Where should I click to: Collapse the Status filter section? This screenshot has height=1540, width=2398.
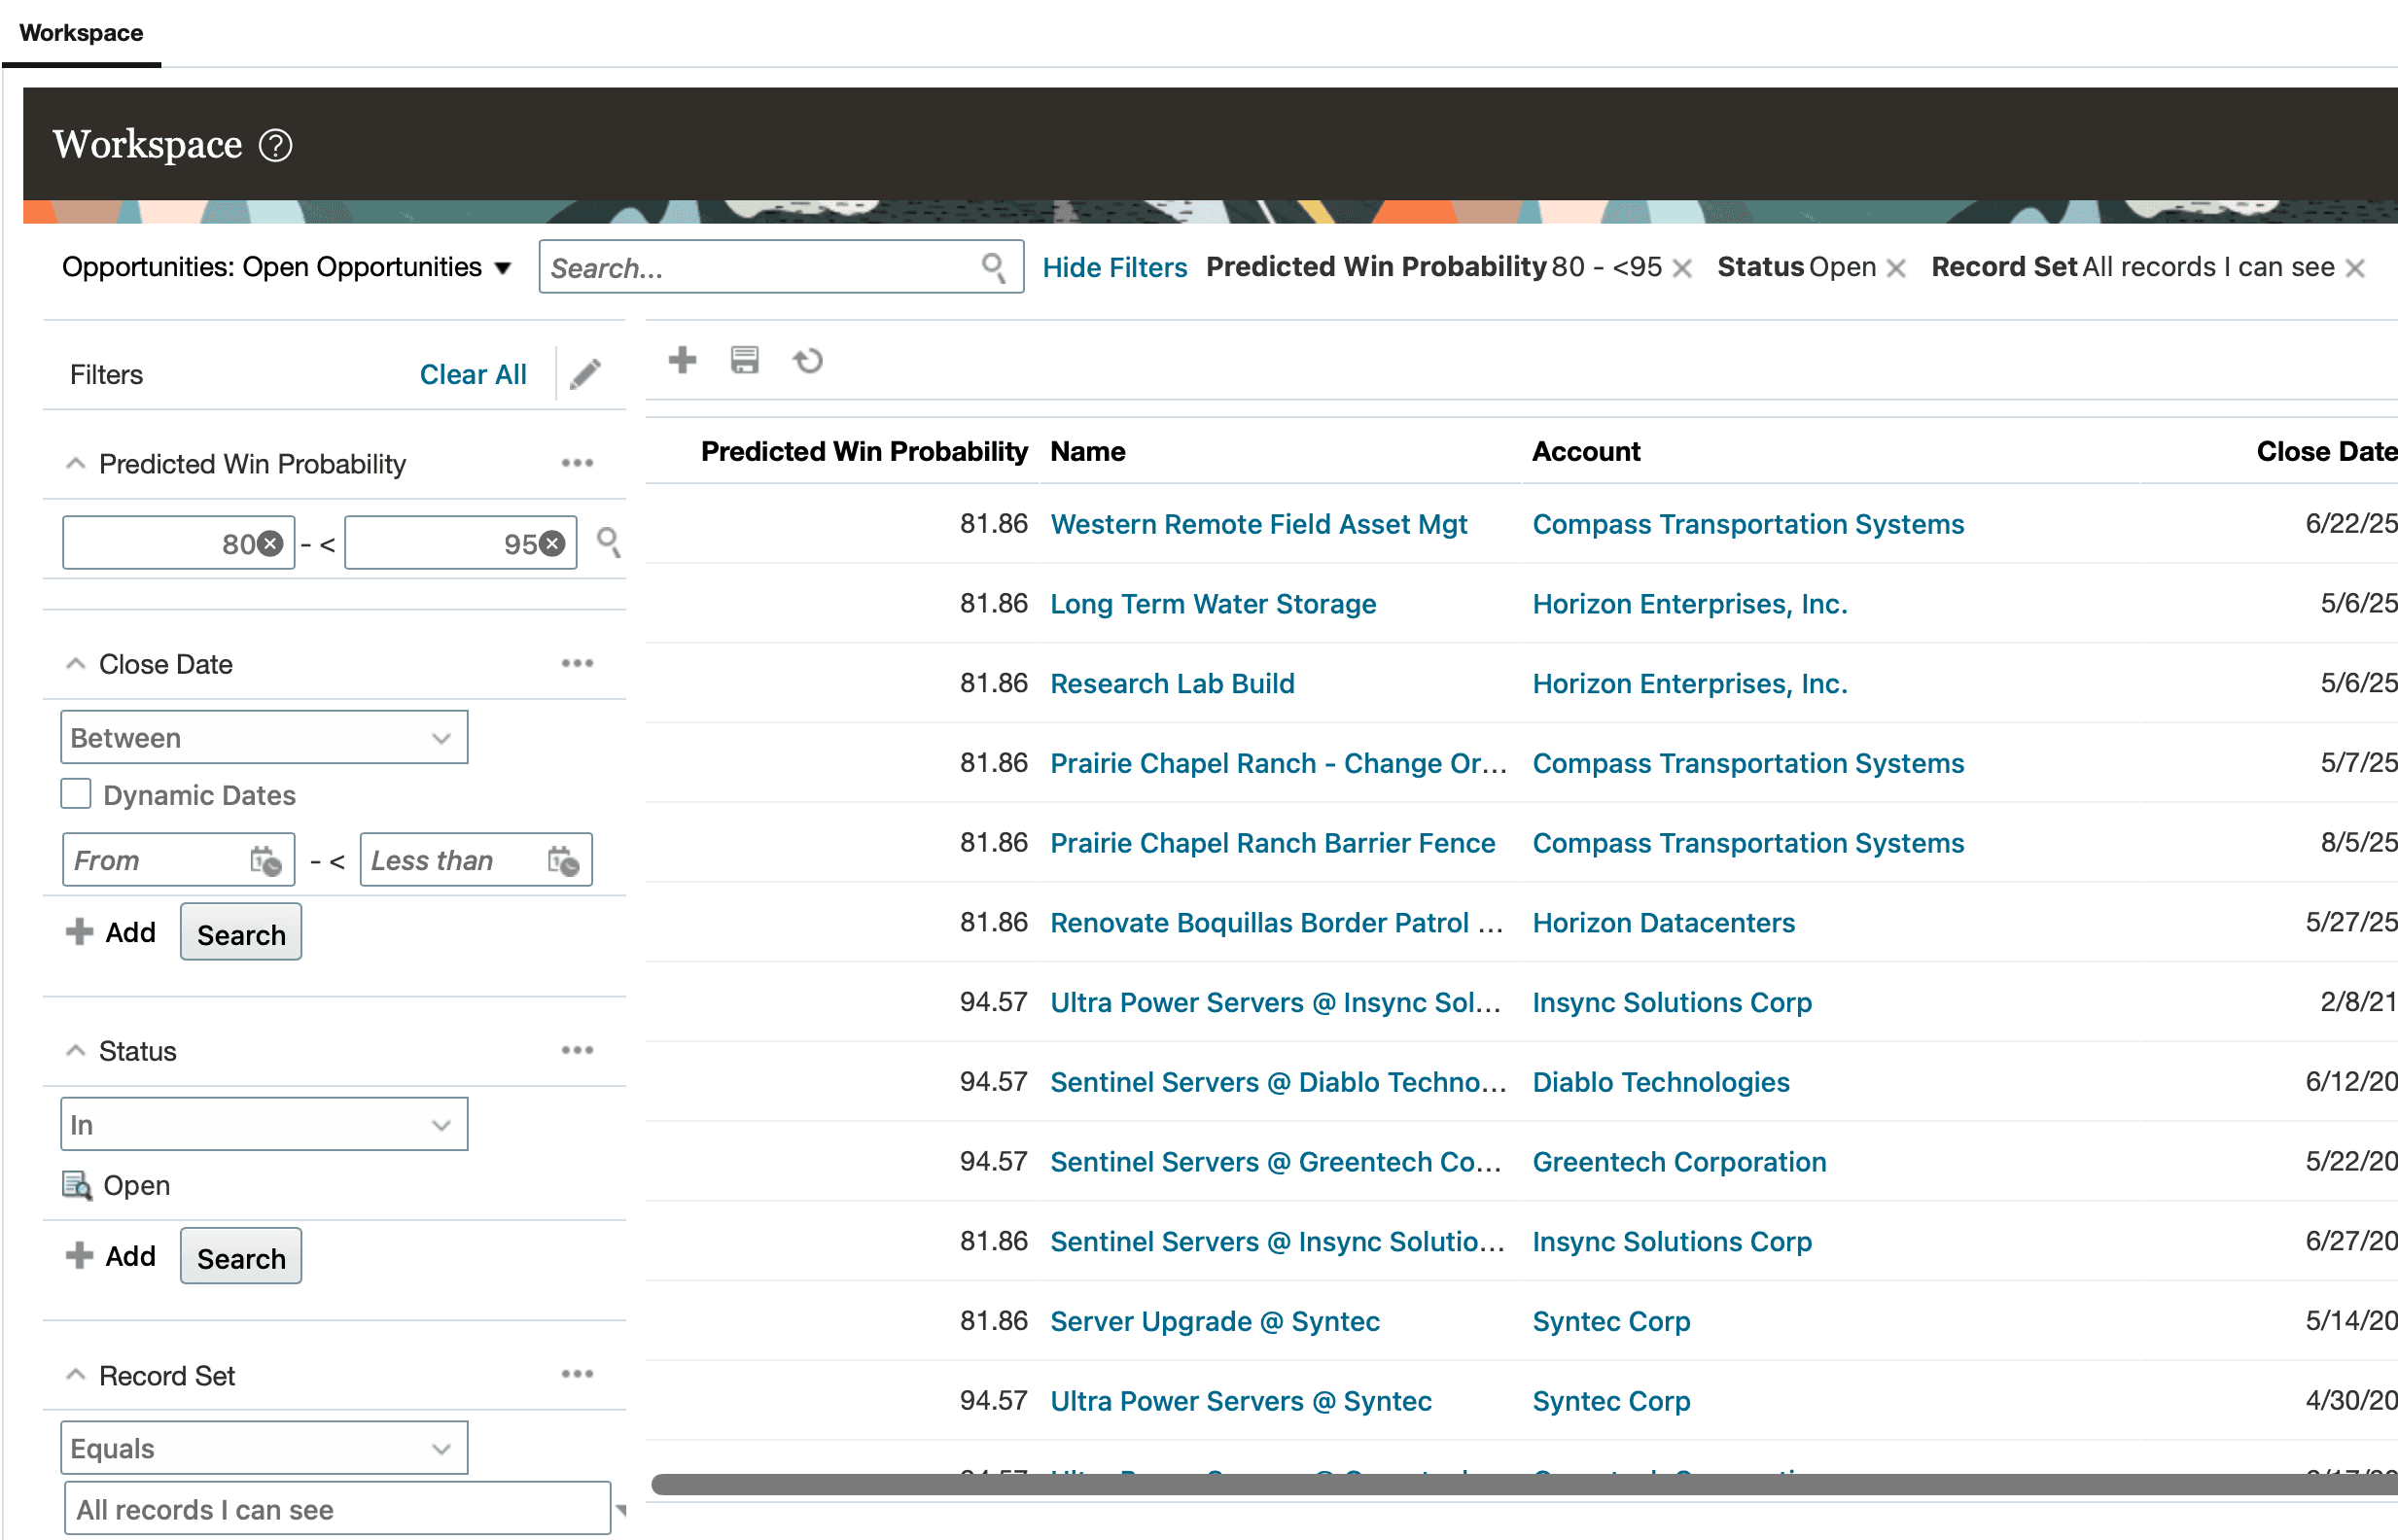[75, 1051]
